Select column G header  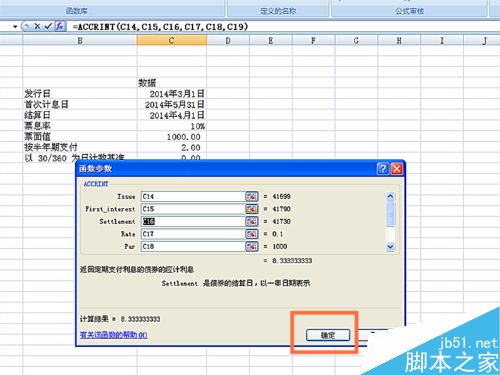[356, 41]
